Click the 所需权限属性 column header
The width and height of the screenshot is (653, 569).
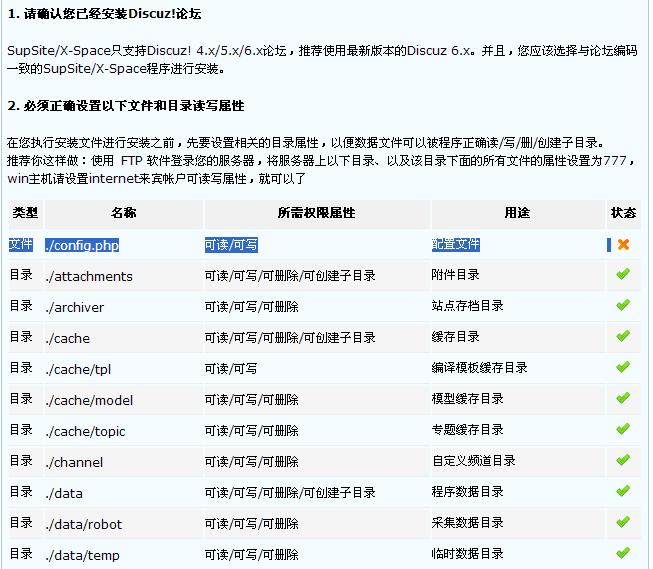coord(317,213)
